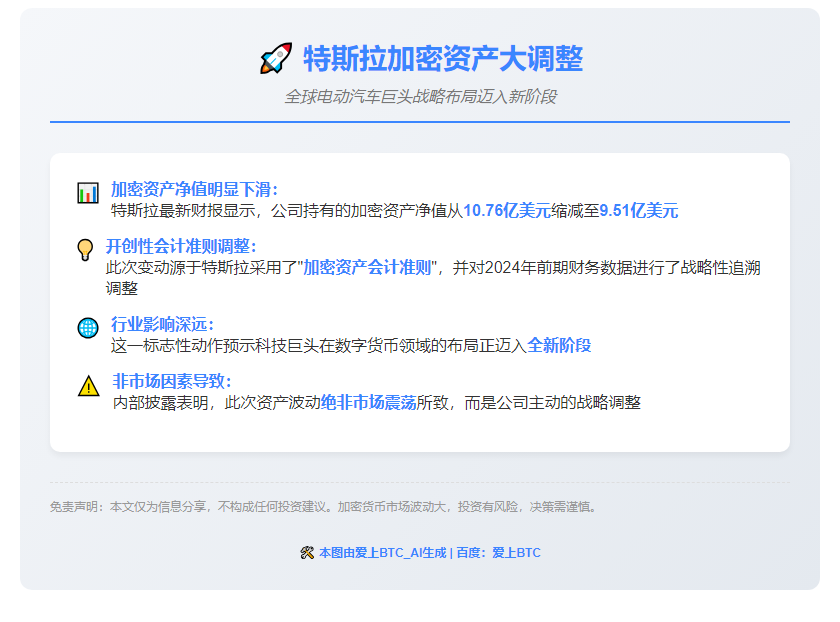Click the disclaimer text starting with 免责声明

[x=324, y=507]
